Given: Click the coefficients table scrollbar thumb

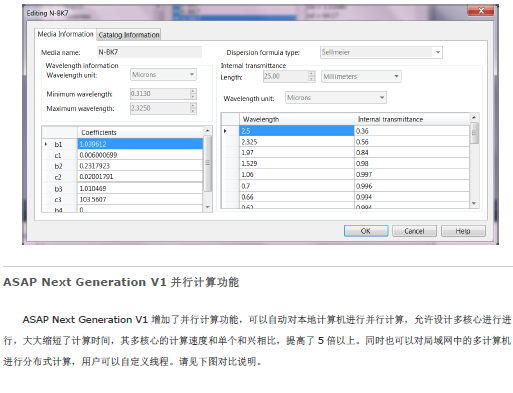Looking at the screenshot, I should 207,163.
